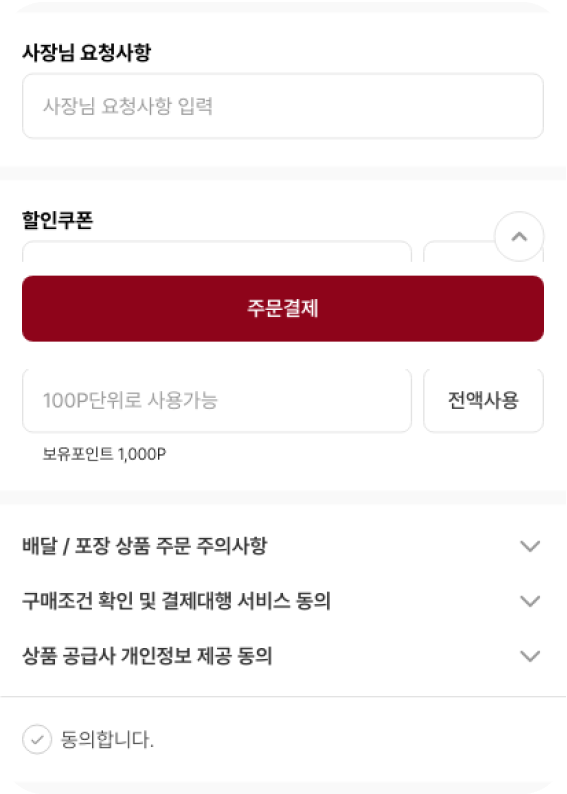
Task: Expand 구매조건 확인 및 결제대행 chevron arrow
Action: [530, 601]
